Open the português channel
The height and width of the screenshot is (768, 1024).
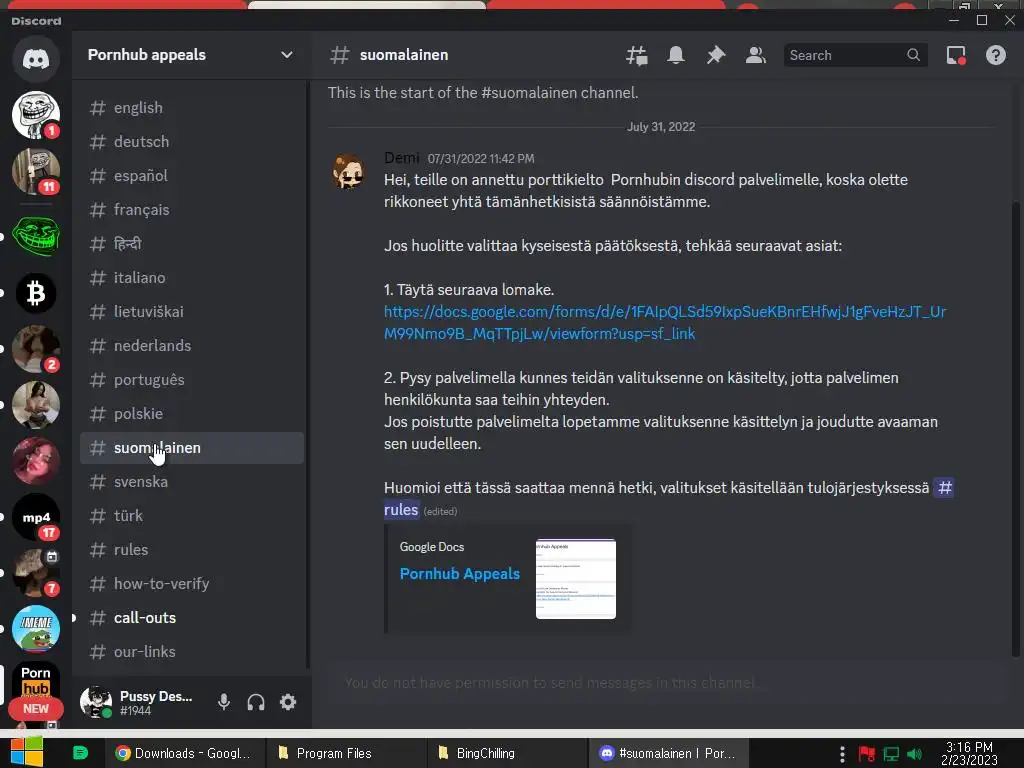(192, 379)
